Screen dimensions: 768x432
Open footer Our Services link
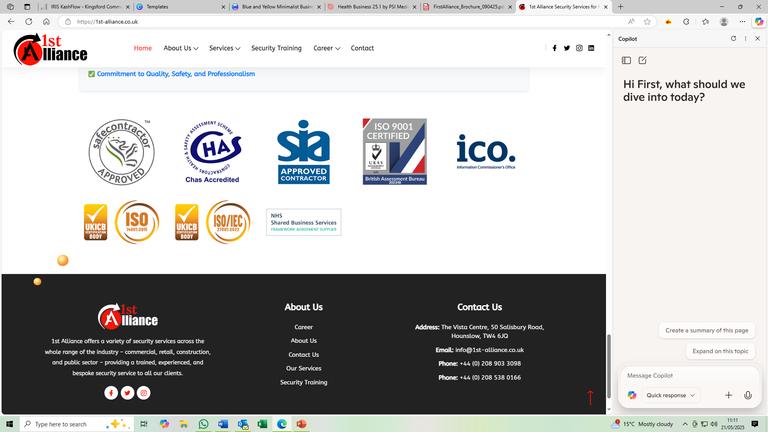(303, 368)
